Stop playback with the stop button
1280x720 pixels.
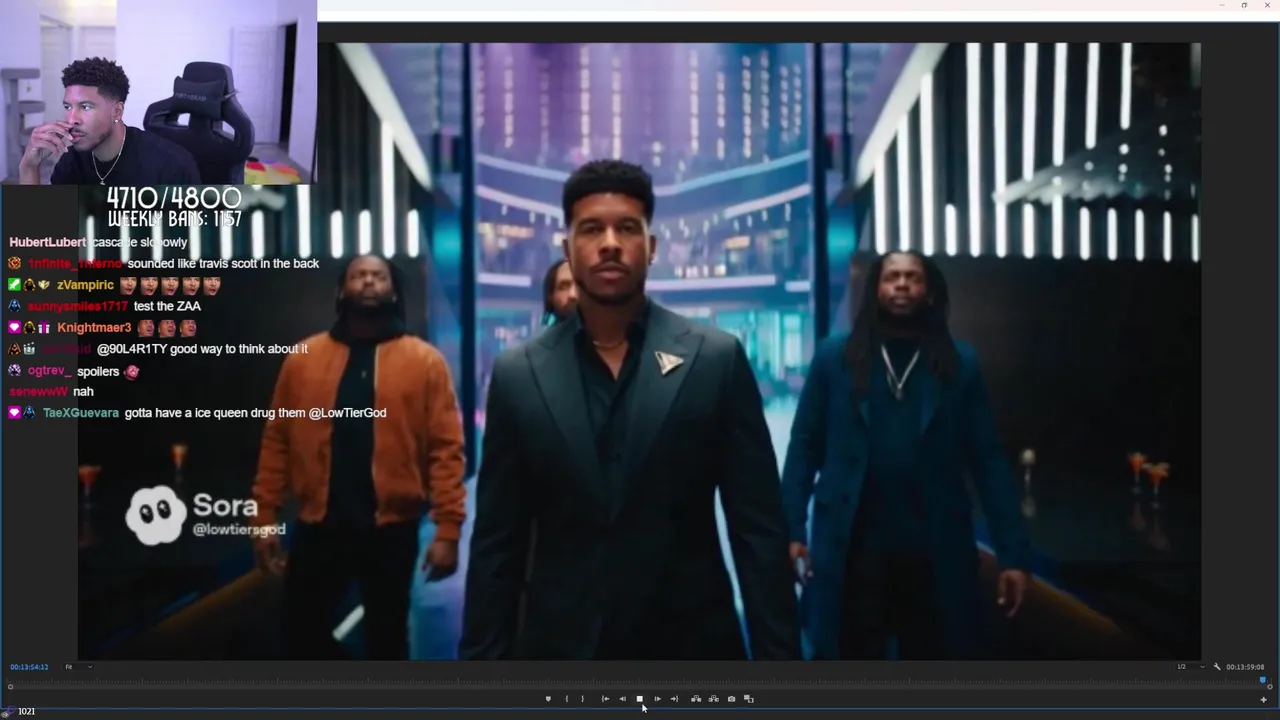tap(639, 699)
